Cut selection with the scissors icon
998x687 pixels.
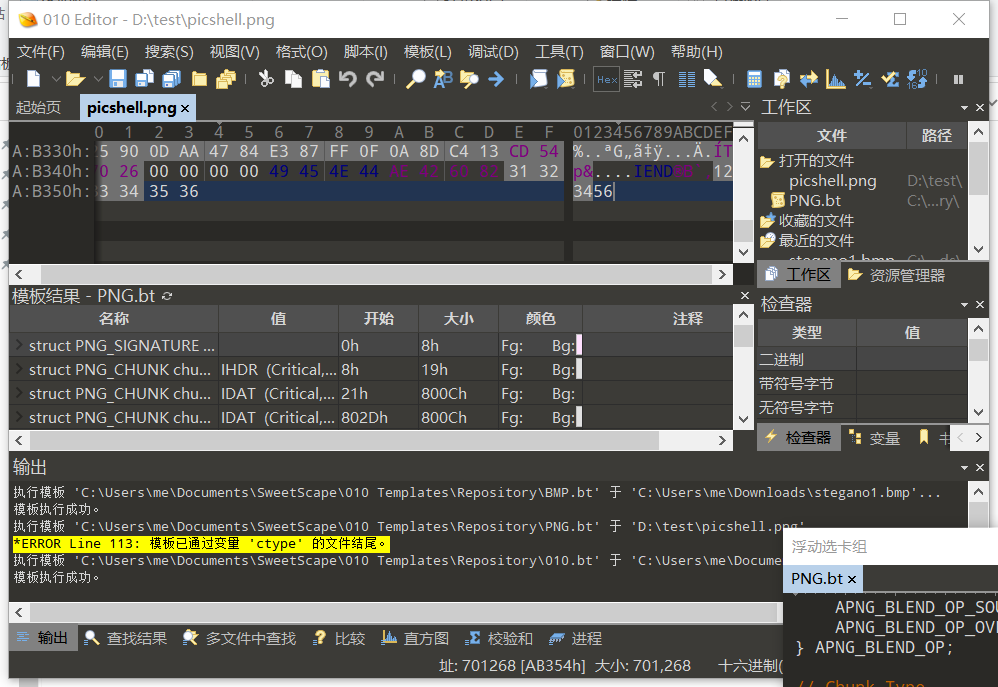(265, 79)
